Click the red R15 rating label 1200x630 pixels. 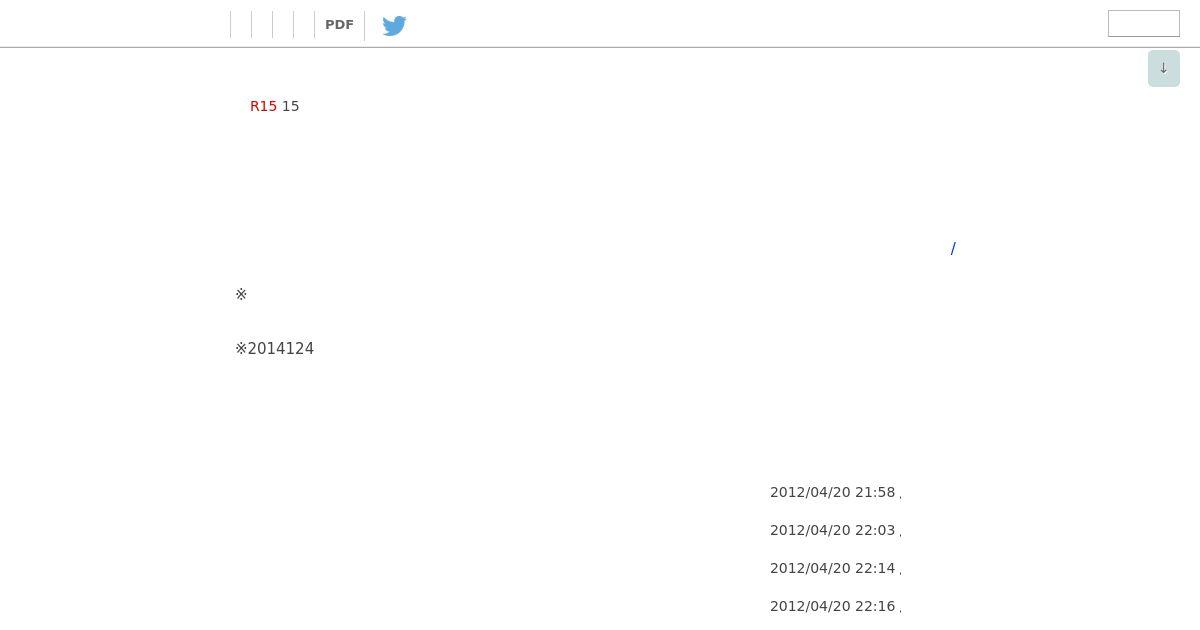[x=263, y=106]
